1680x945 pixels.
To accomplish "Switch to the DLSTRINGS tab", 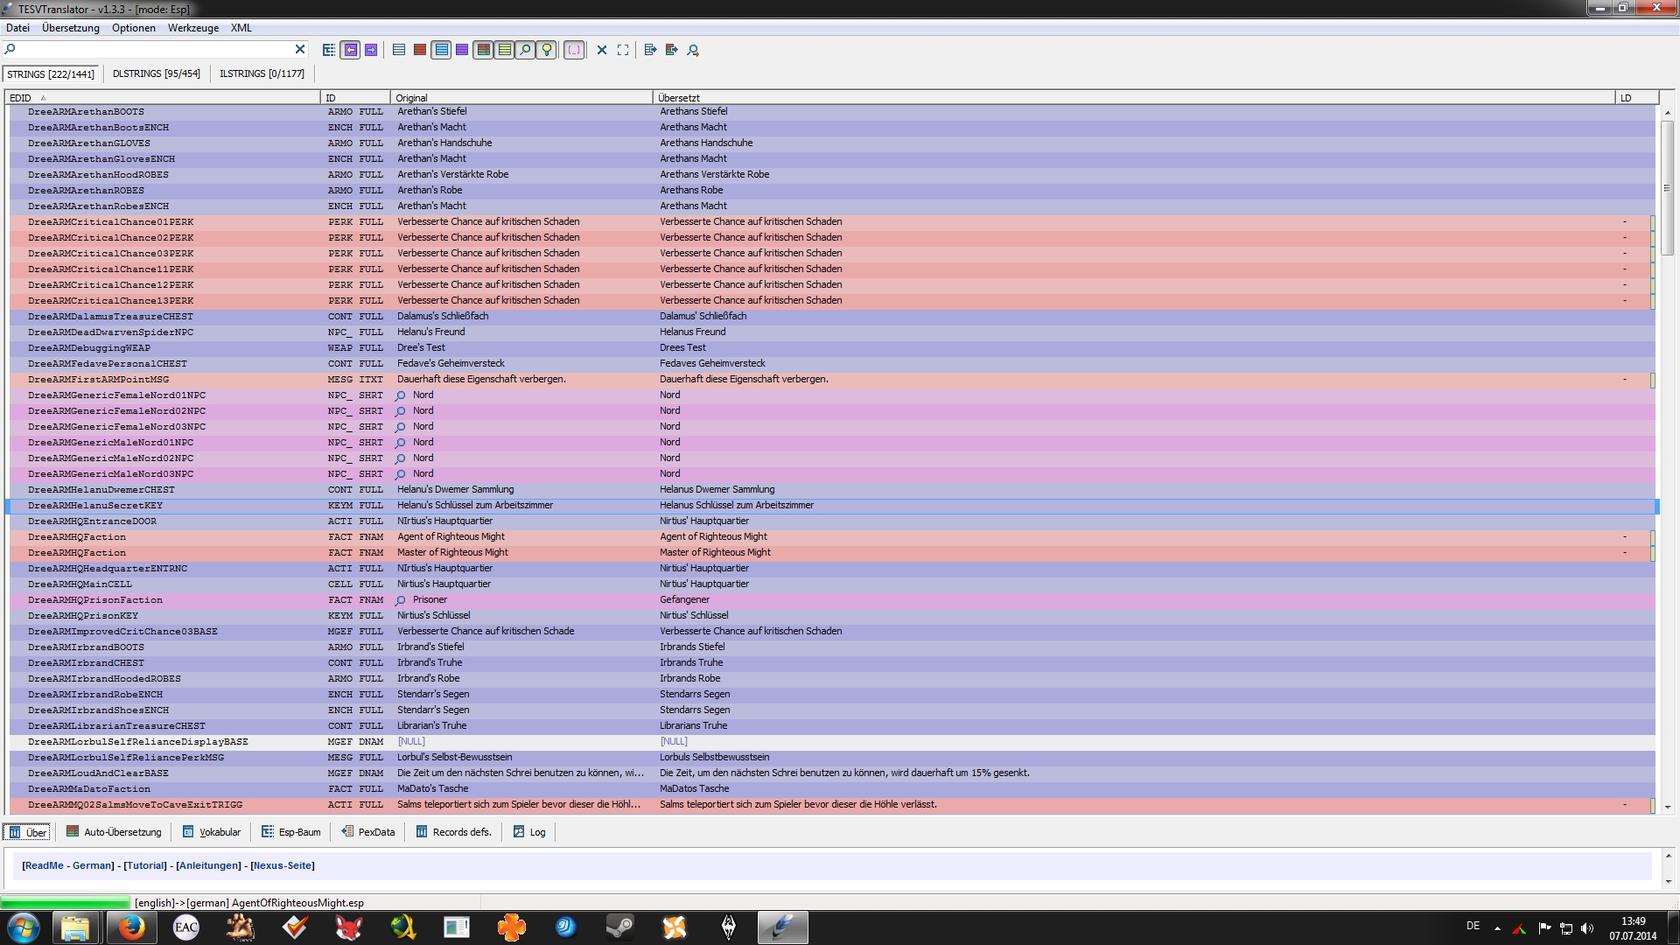I will [156, 74].
